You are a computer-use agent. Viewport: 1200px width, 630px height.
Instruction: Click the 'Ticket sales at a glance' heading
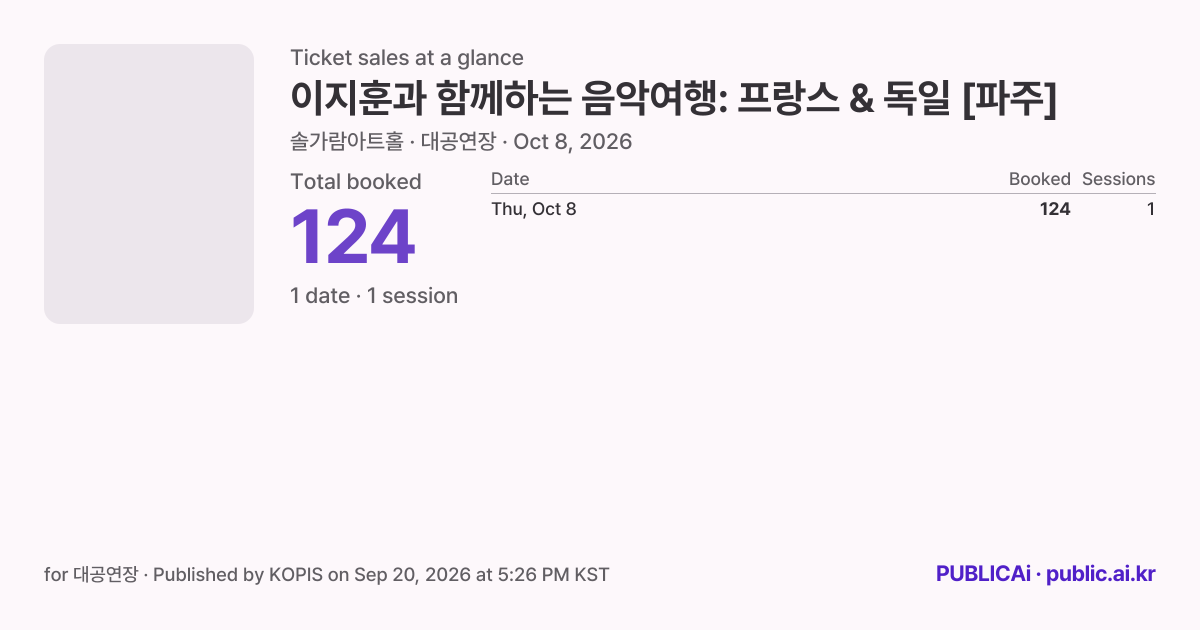coord(407,58)
